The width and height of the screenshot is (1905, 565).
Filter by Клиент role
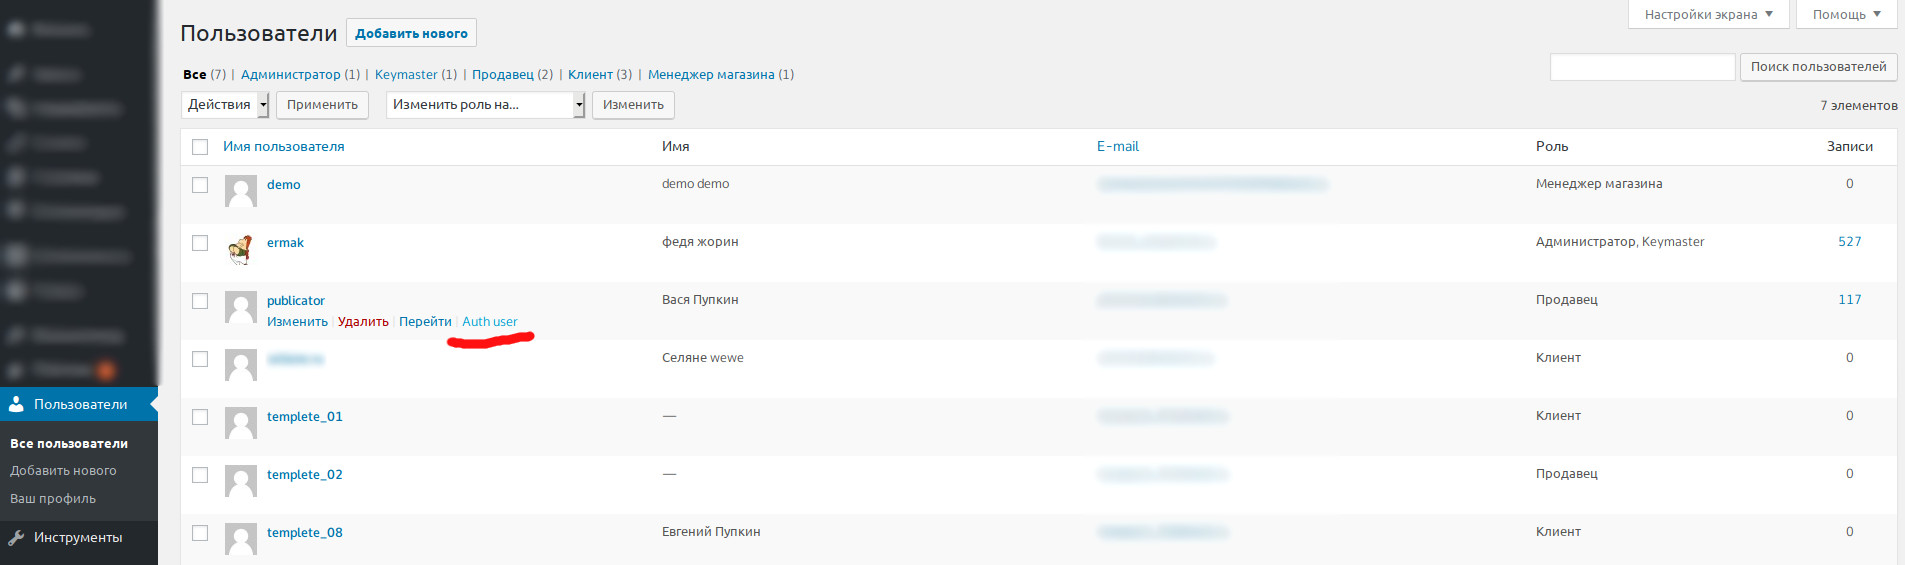(590, 75)
